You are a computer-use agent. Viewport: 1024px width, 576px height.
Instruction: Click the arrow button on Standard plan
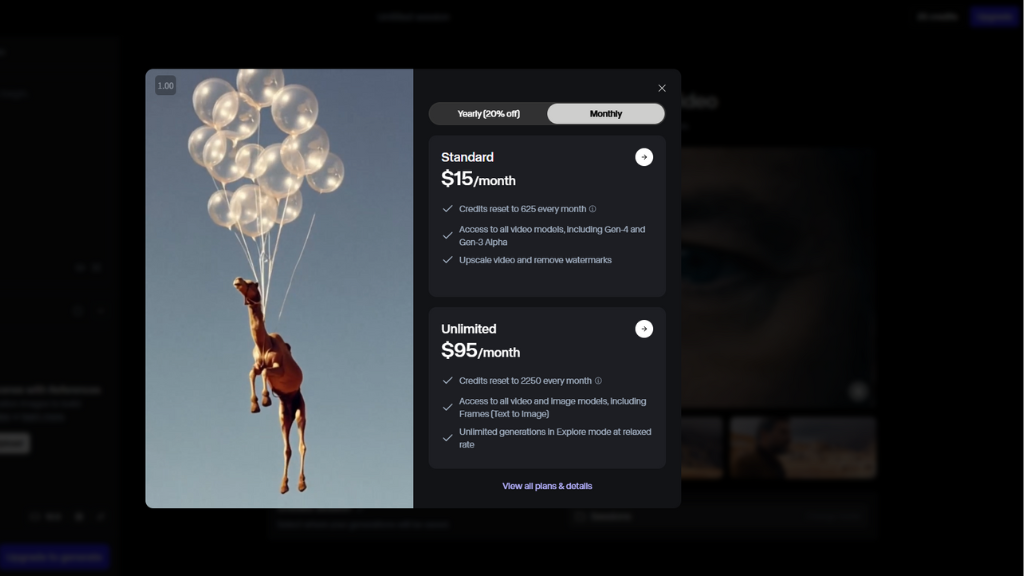[x=644, y=157]
